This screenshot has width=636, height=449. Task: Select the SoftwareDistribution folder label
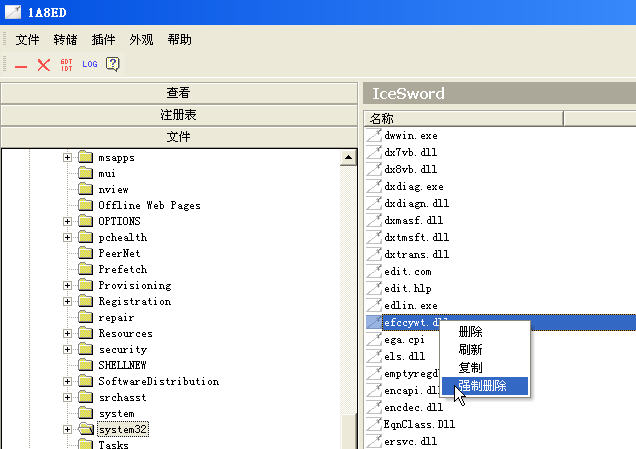pos(159,381)
